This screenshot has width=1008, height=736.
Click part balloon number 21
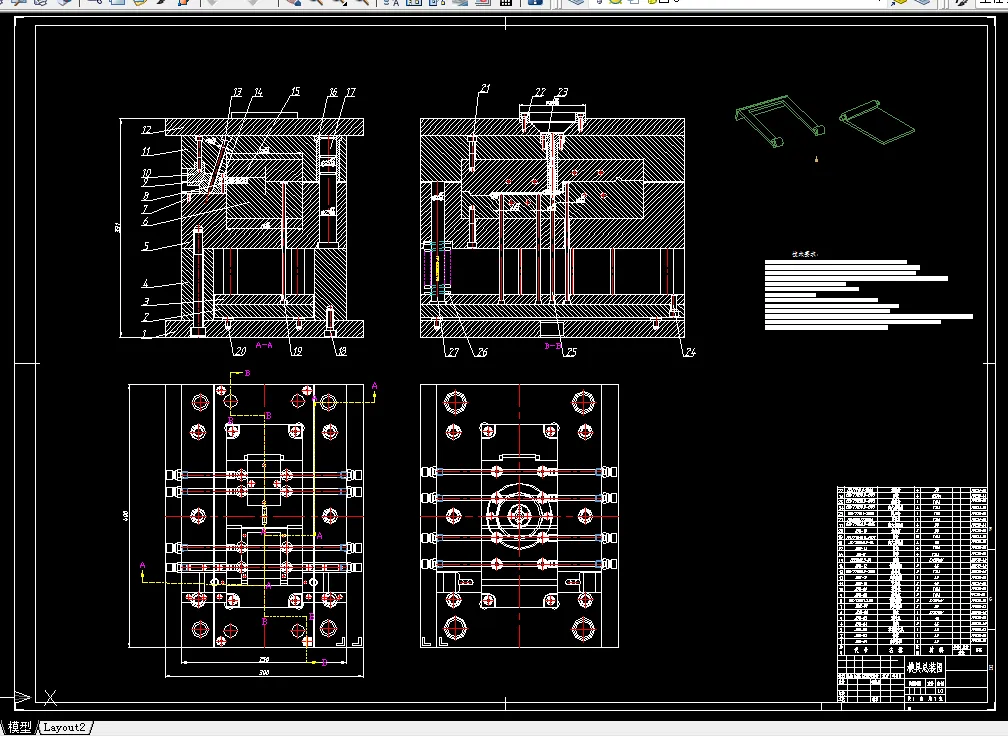485,88
